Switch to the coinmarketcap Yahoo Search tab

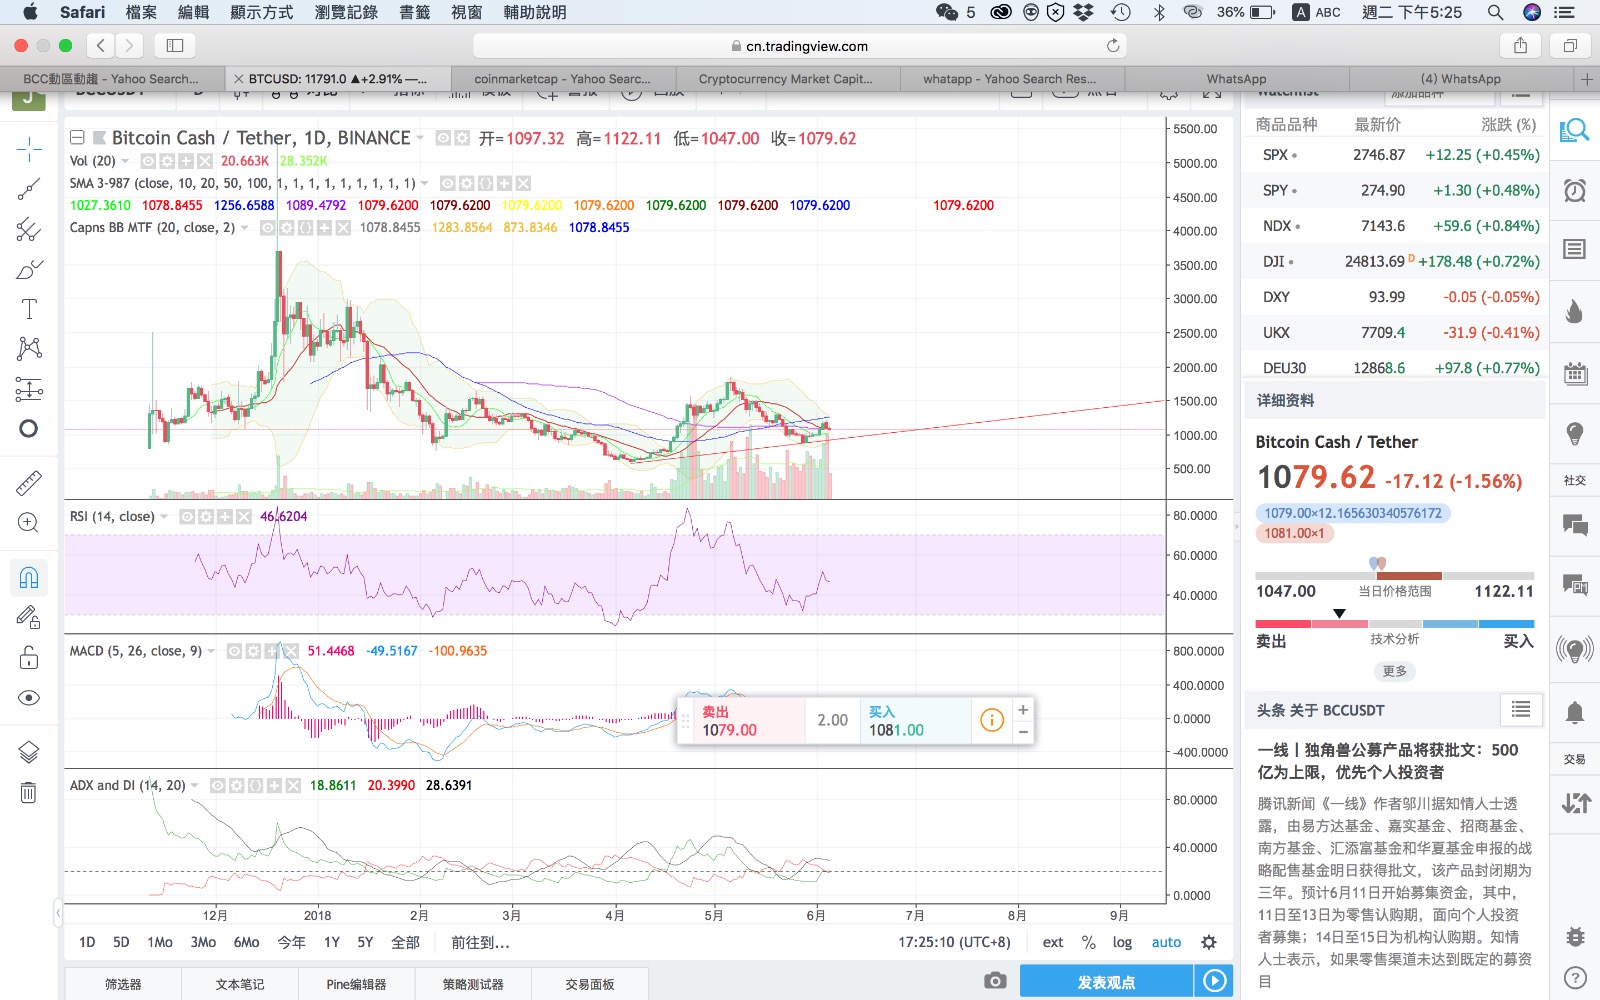tap(562, 79)
